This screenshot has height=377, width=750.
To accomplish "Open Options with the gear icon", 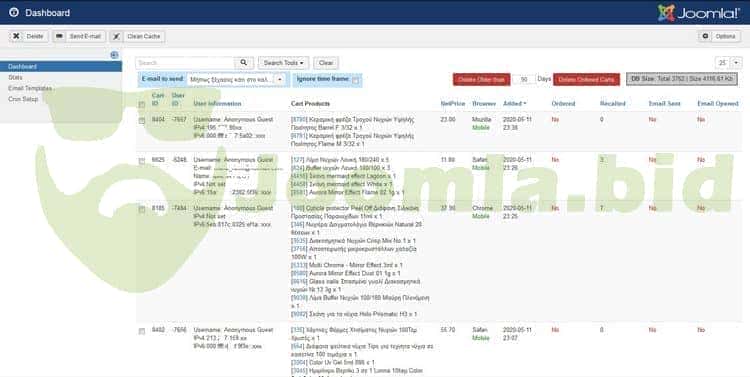I will point(719,36).
